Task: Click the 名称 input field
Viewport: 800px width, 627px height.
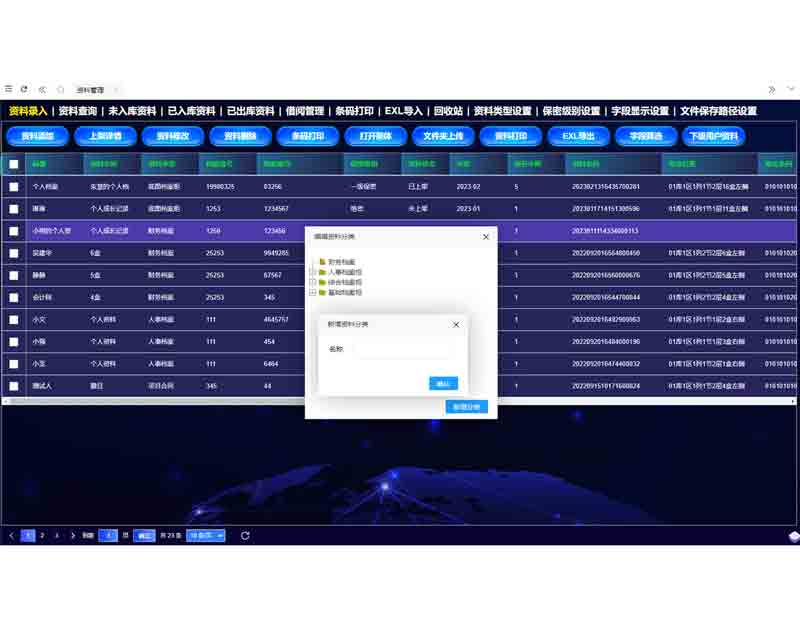Action: click(x=402, y=349)
